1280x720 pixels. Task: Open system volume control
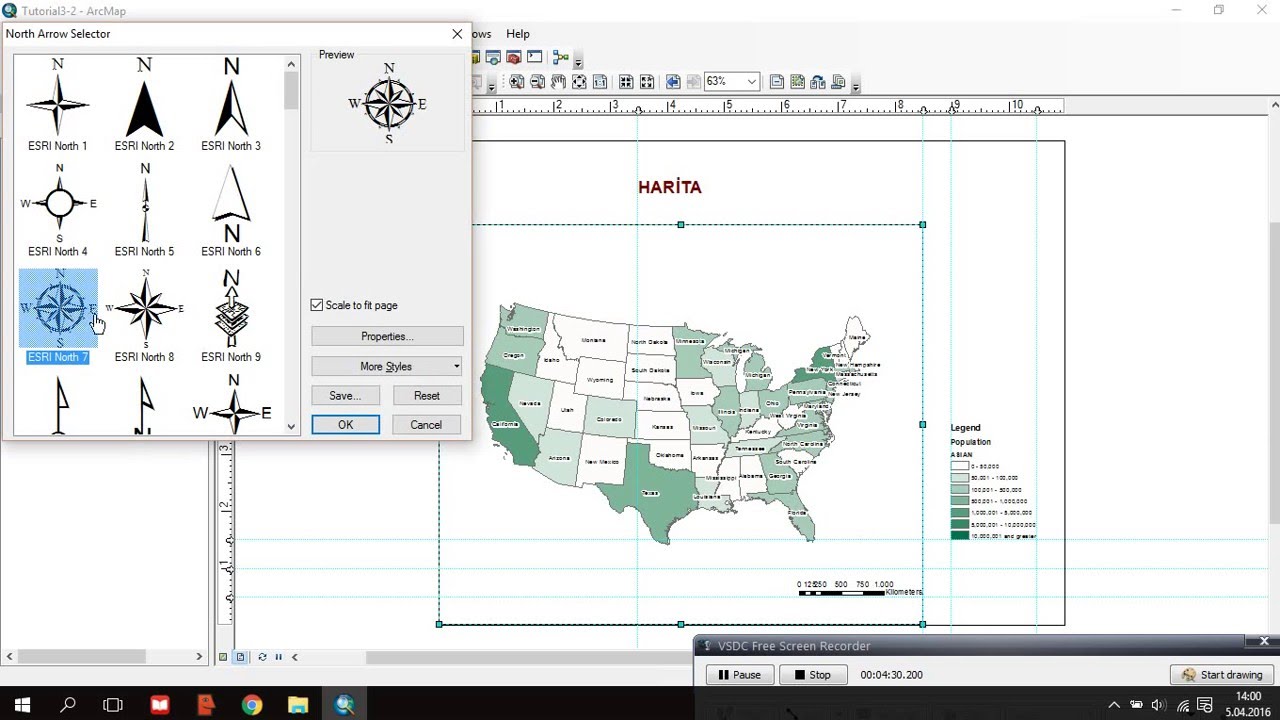click(x=1158, y=705)
